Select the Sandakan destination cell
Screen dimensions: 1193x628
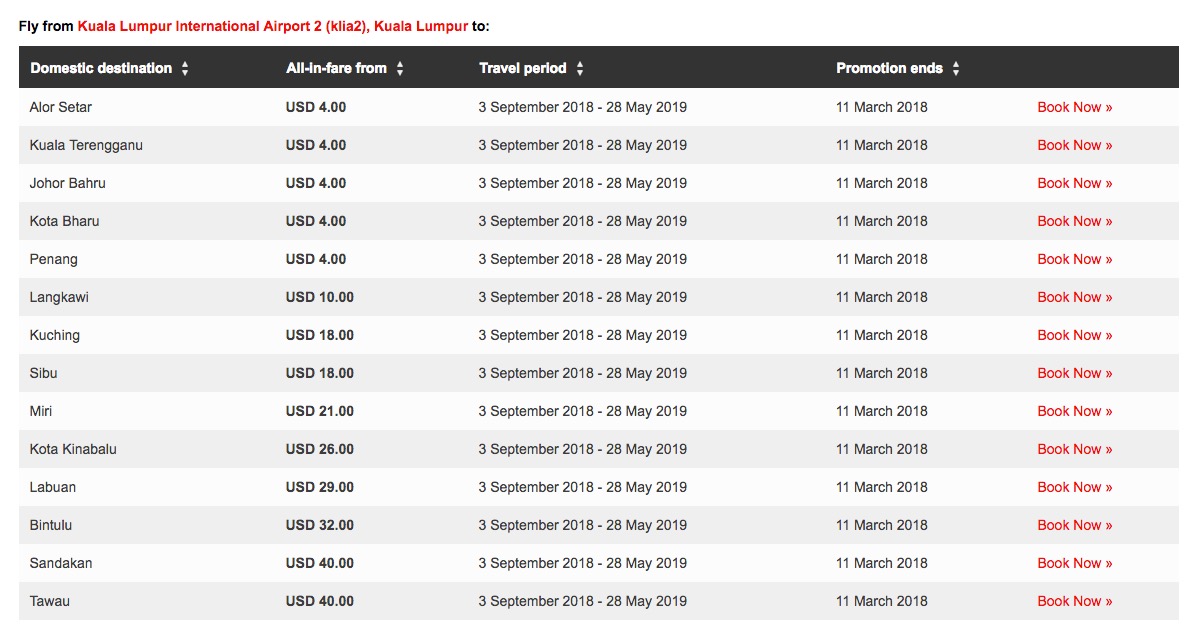[x=61, y=563]
